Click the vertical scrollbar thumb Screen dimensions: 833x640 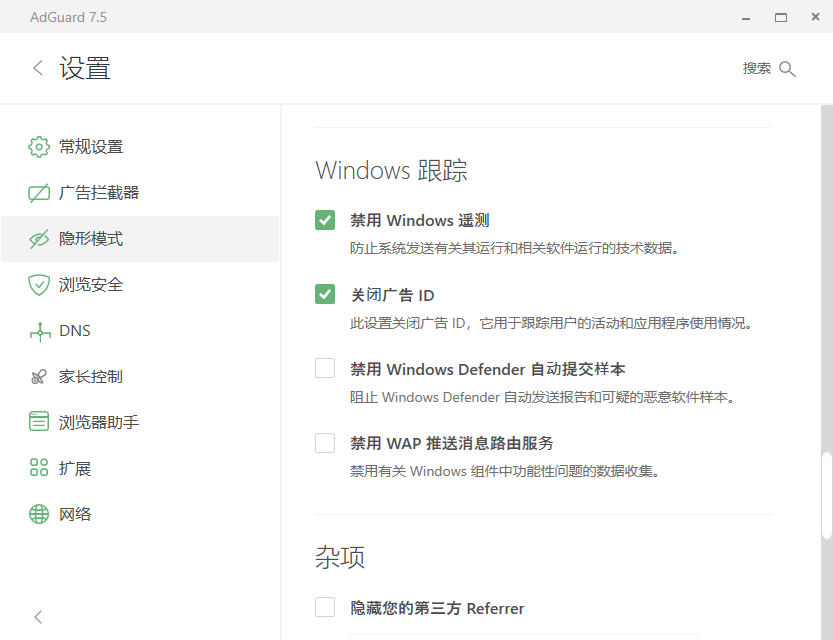(x=827, y=495)
